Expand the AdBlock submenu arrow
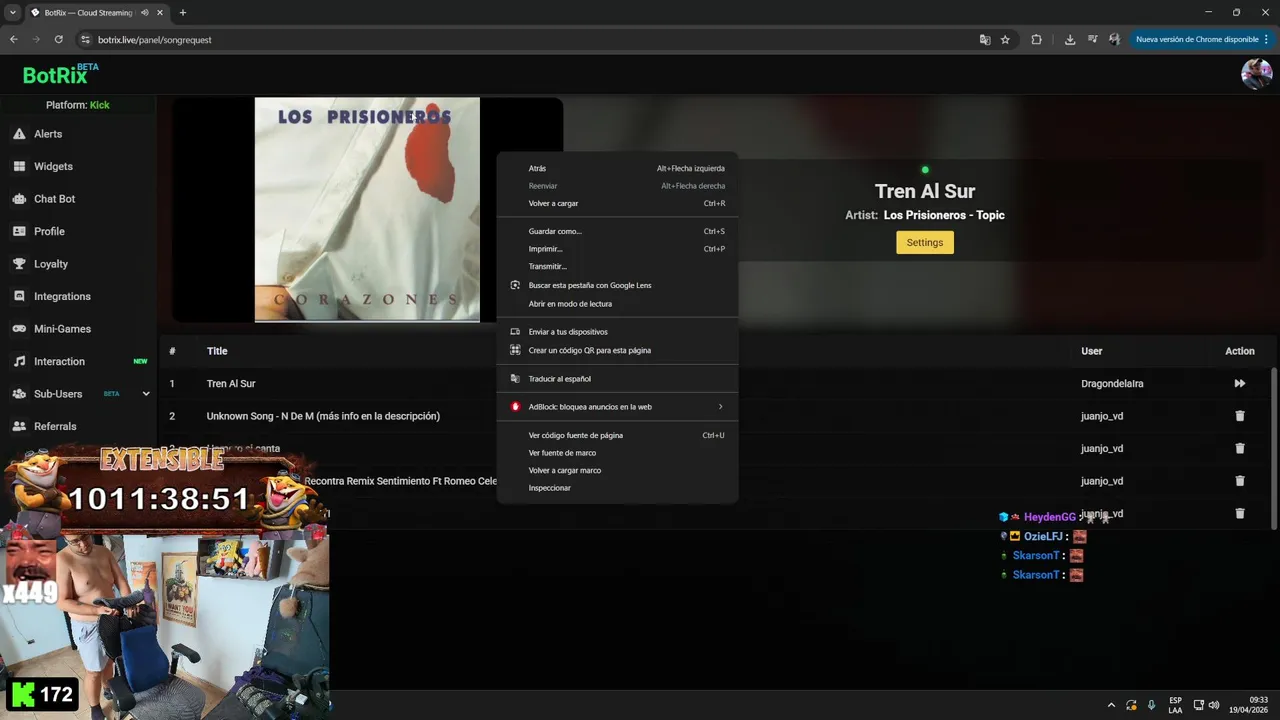Image resolution: width=1280 pixels, height=720 pixels. pos(720,407)
